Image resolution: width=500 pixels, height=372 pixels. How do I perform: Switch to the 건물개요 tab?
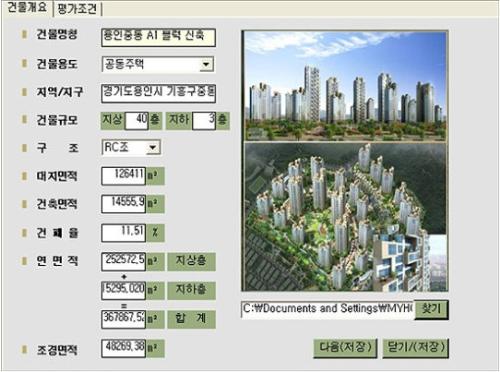tap(27, 8)
